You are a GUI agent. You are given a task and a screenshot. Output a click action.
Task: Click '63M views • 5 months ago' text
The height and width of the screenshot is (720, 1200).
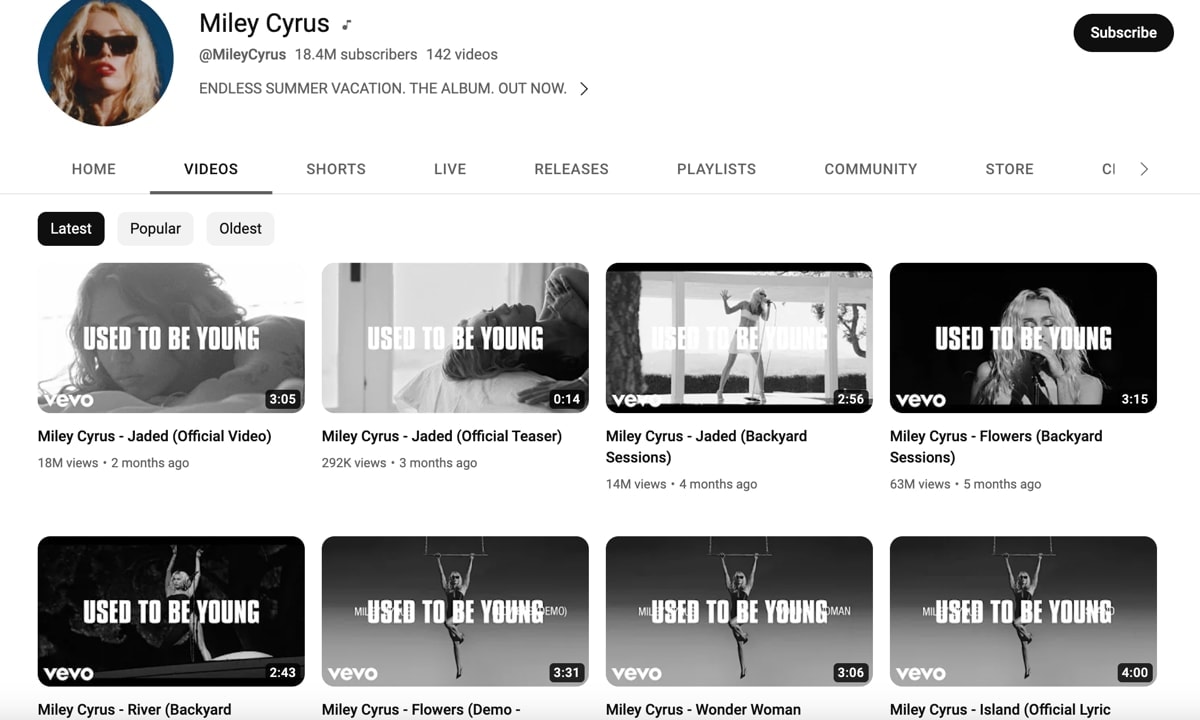pos(965,484)
